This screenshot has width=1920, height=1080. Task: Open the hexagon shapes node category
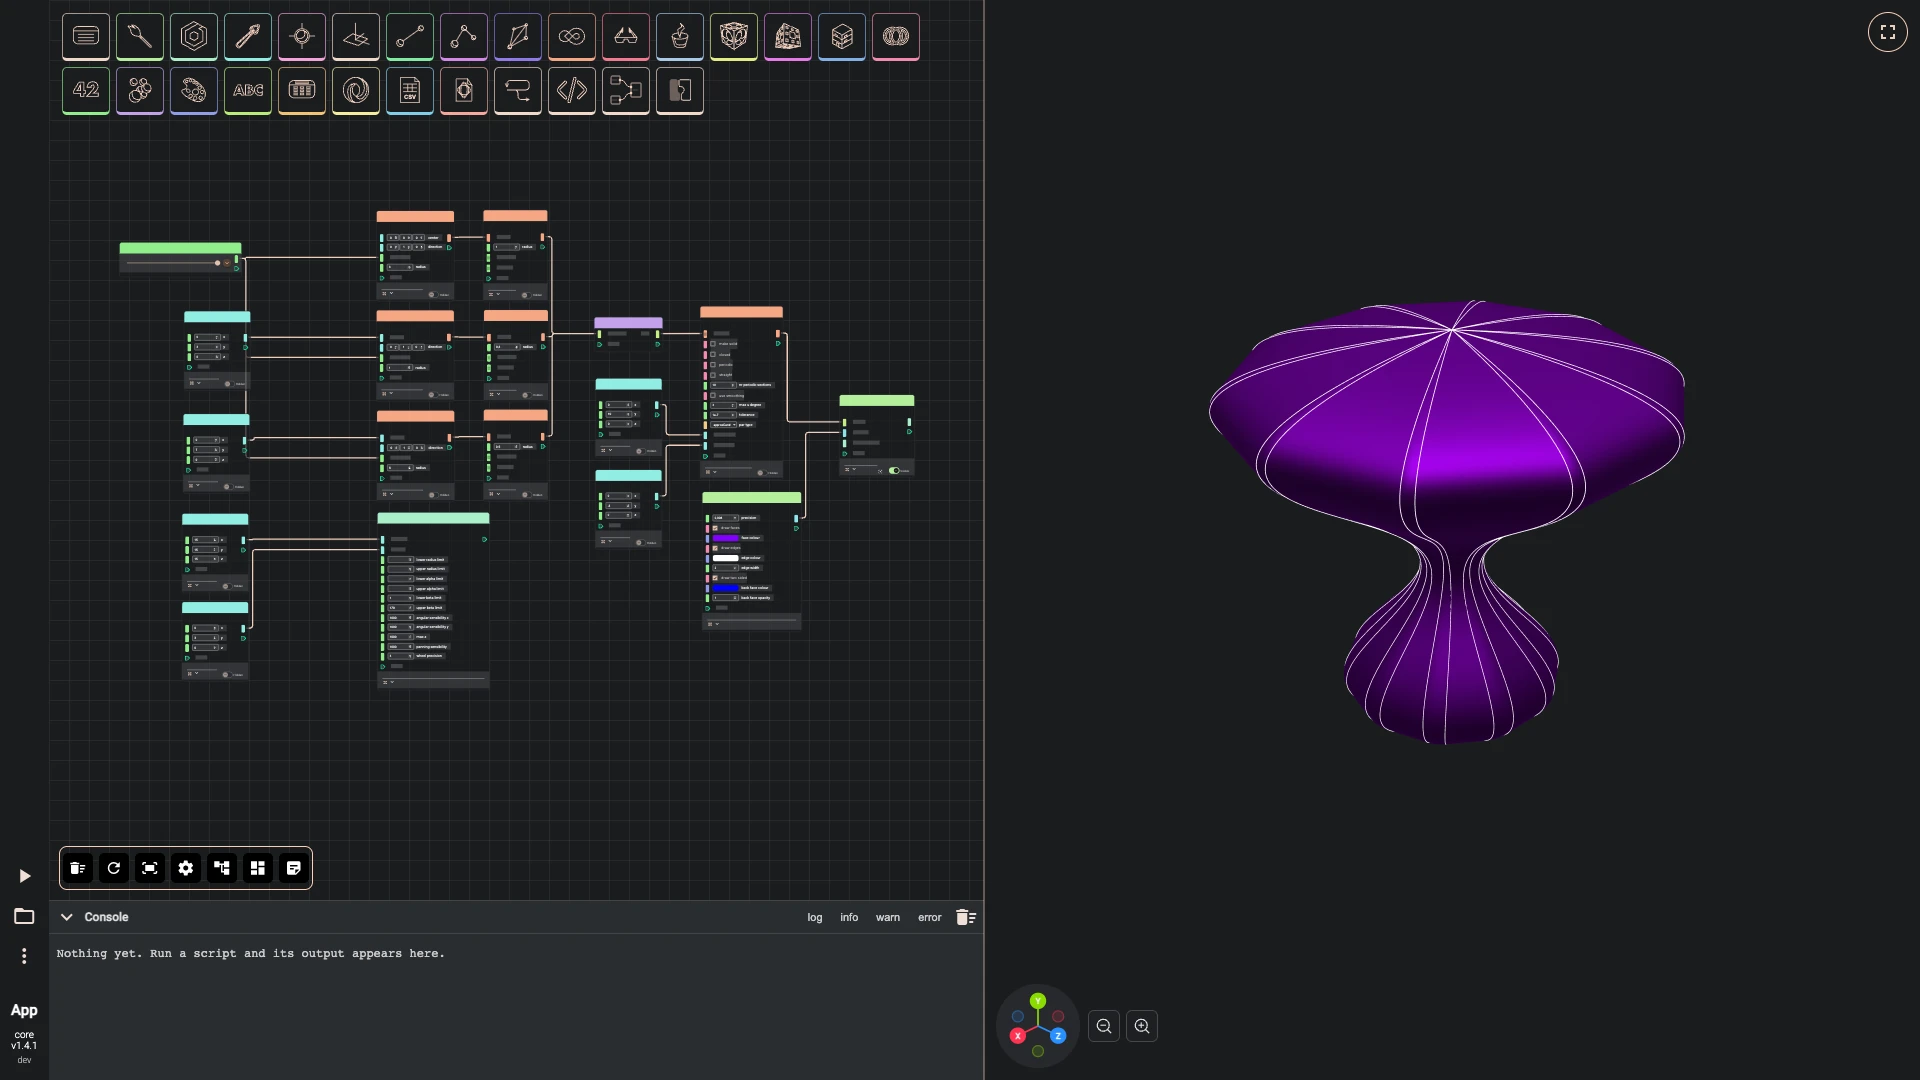coord(194,37)
